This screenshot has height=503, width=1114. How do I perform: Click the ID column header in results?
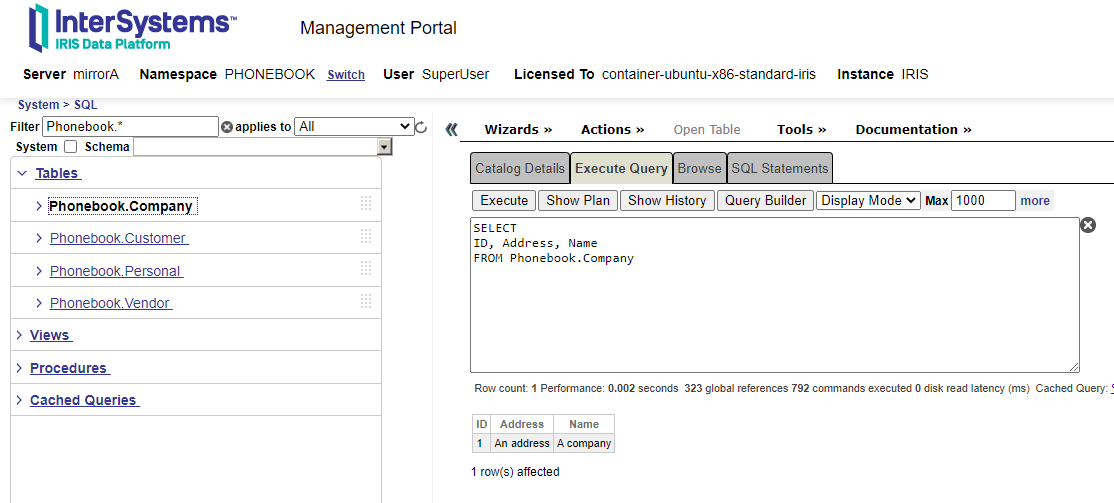click(x=482, y=424)
